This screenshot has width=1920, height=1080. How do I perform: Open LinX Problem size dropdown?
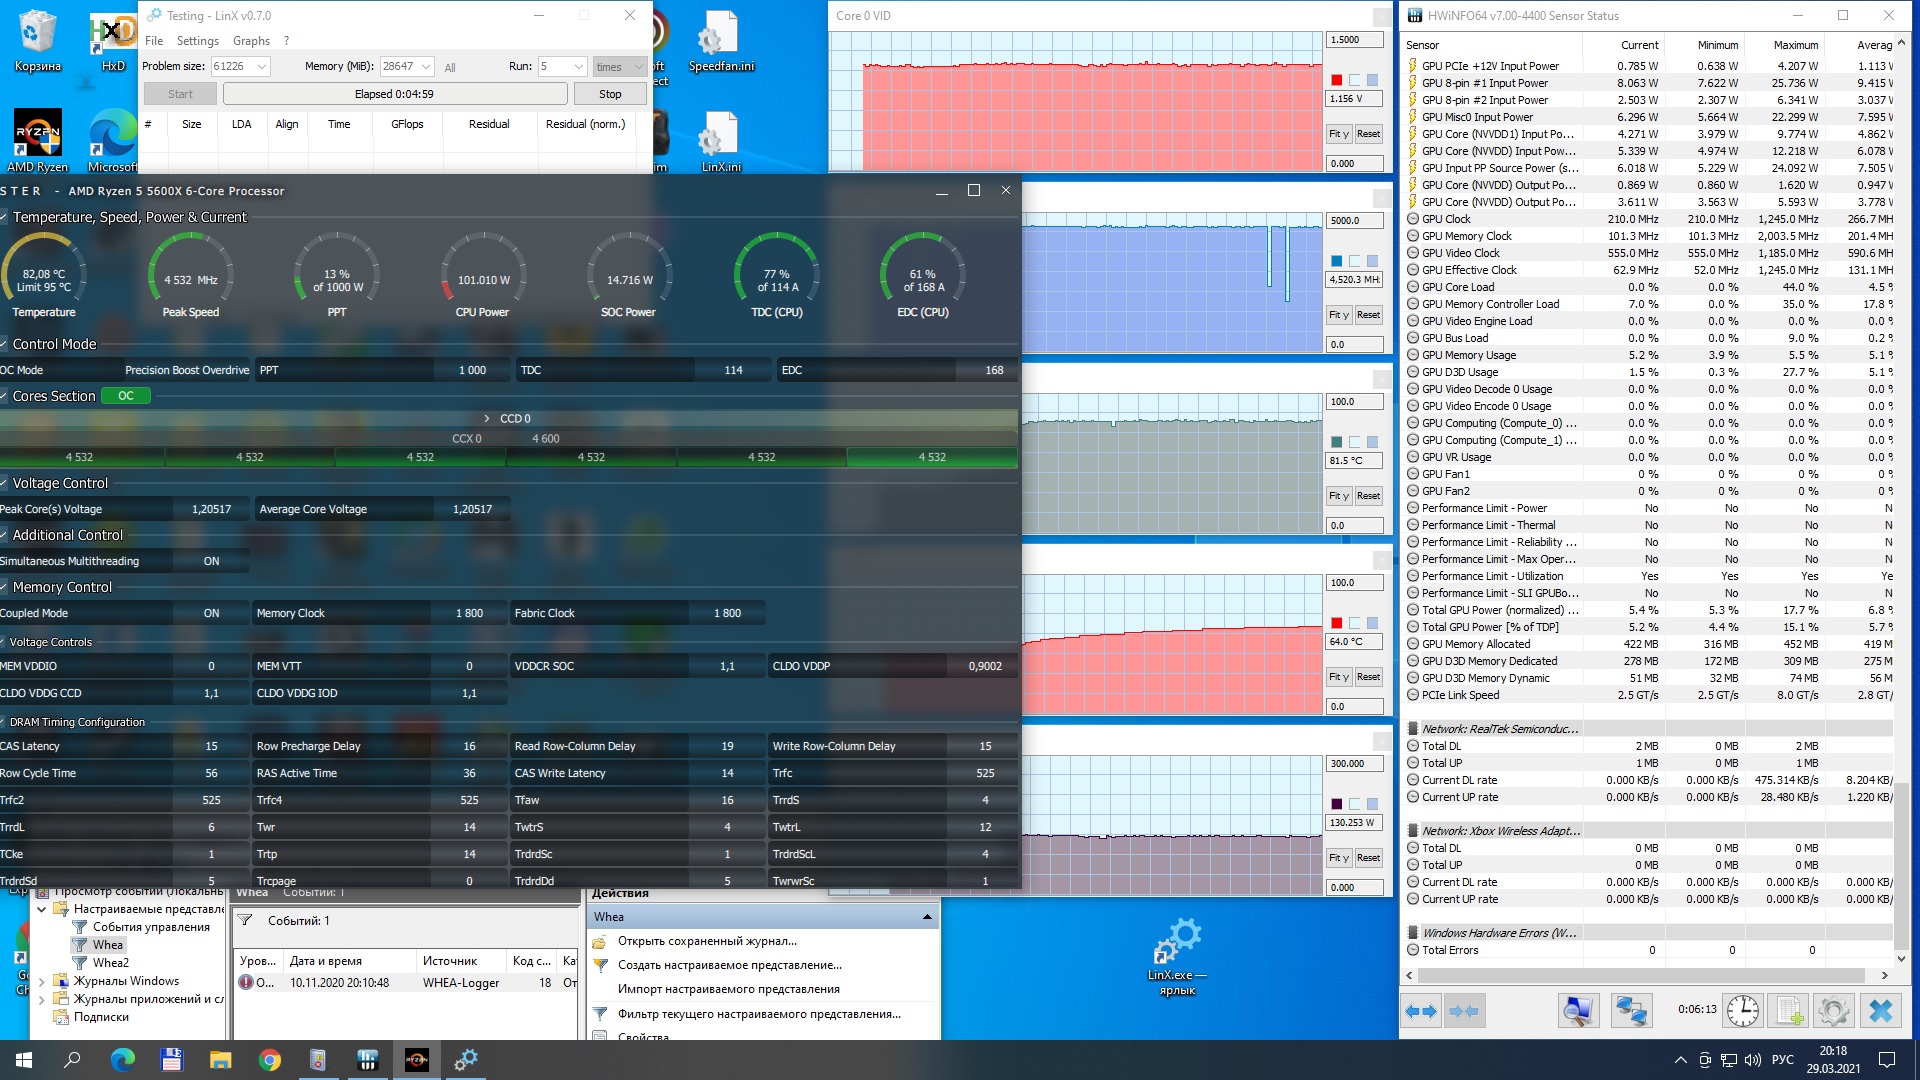[x=262, y=66]
